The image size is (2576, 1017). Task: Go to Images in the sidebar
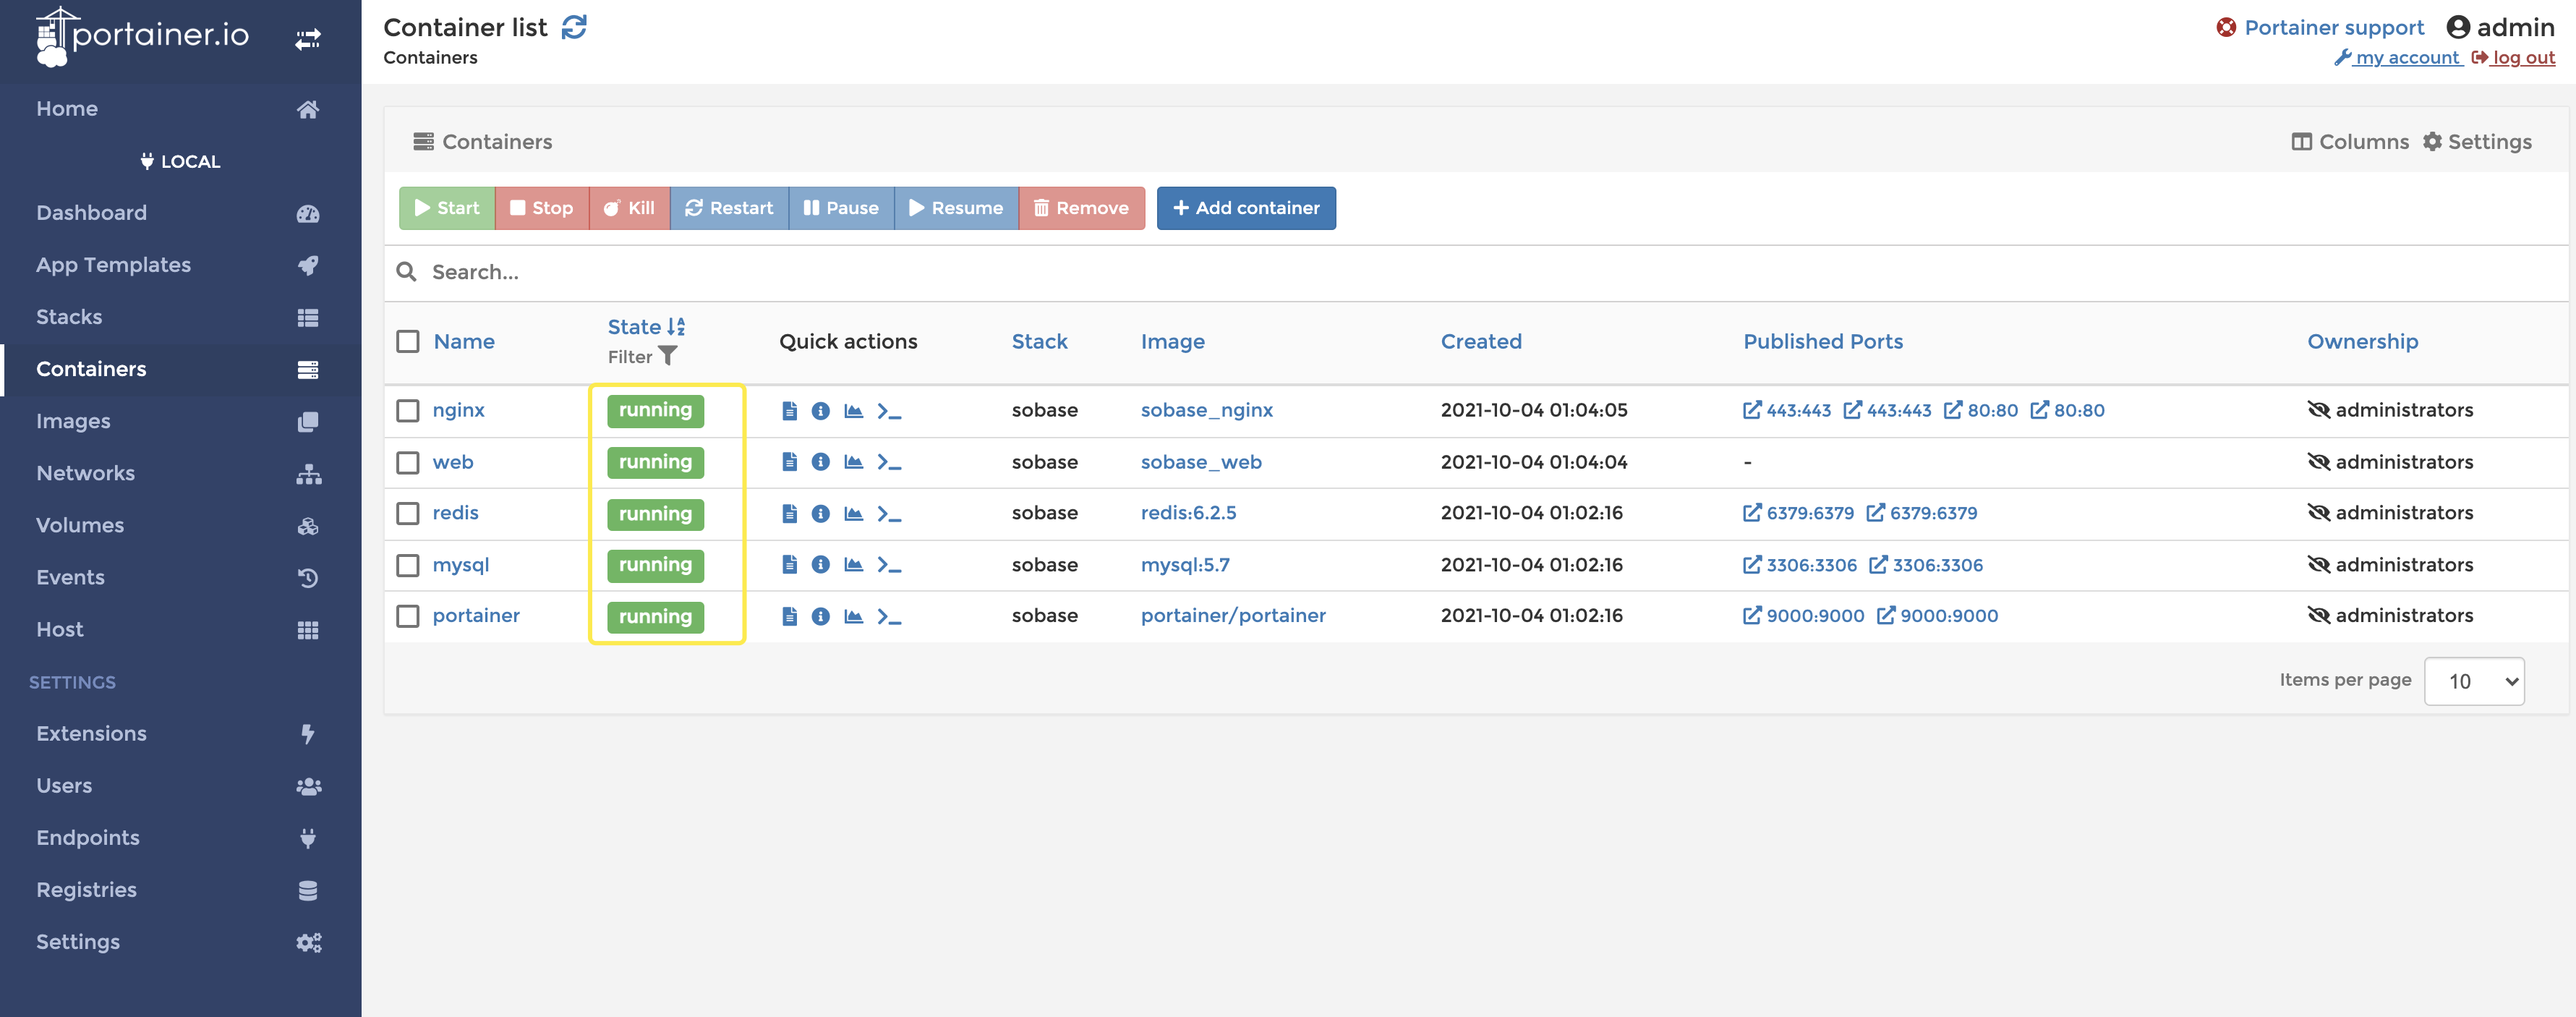point(73,421)
